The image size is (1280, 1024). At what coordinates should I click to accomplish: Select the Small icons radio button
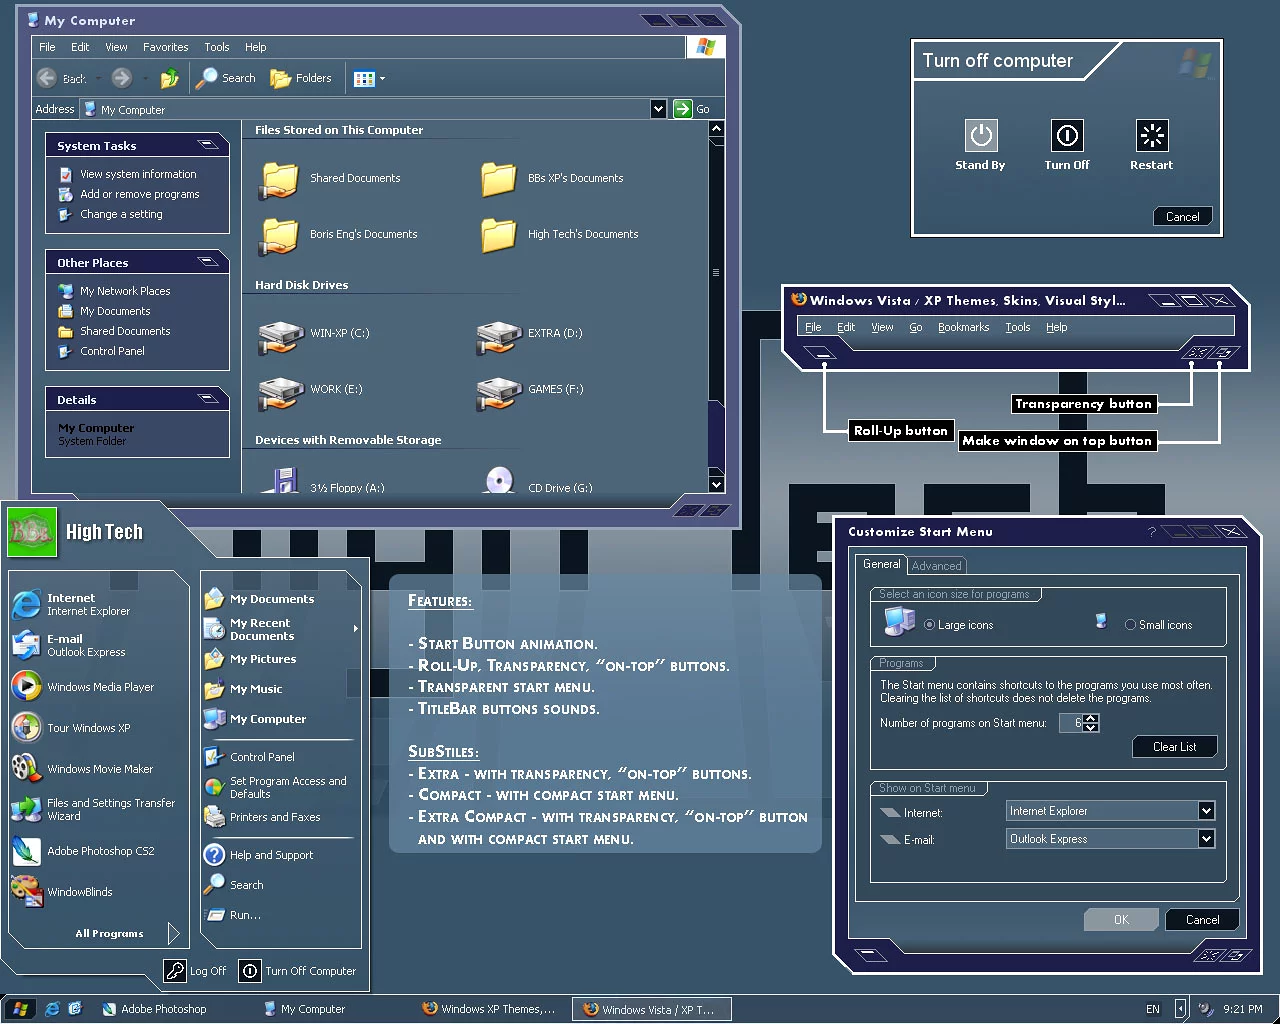coord(1130,625)
